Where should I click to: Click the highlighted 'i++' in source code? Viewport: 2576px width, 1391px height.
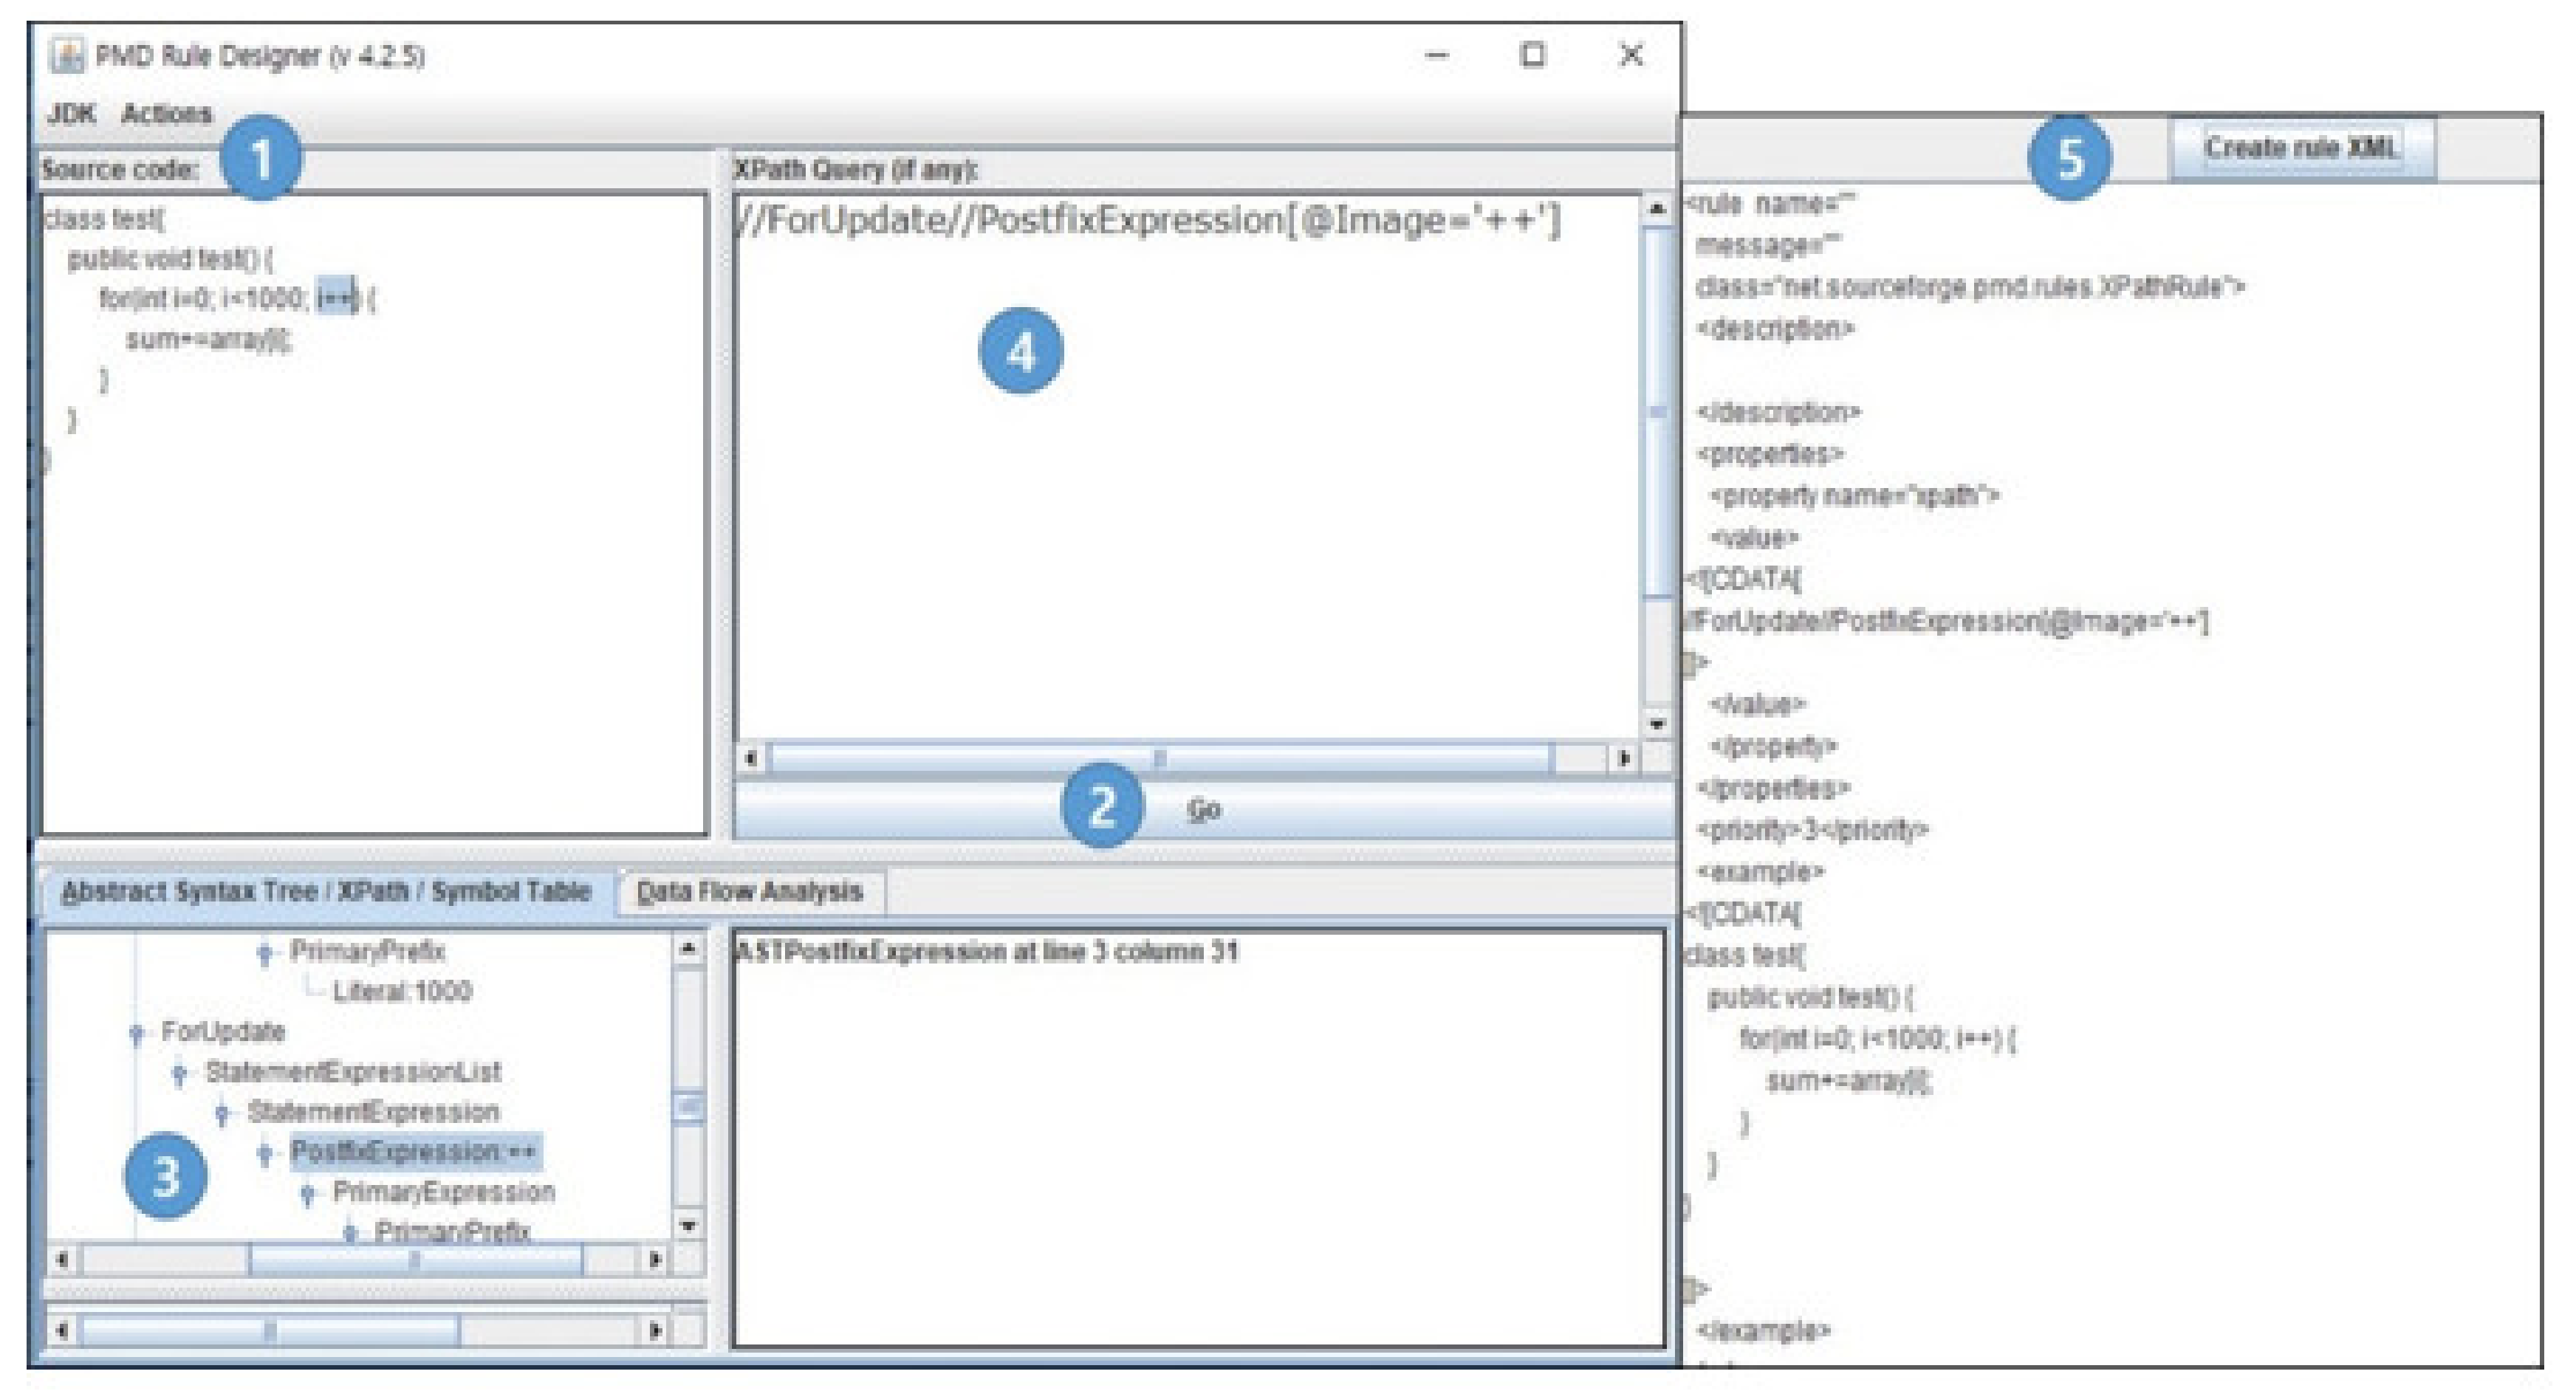click(x=336, y=297)
